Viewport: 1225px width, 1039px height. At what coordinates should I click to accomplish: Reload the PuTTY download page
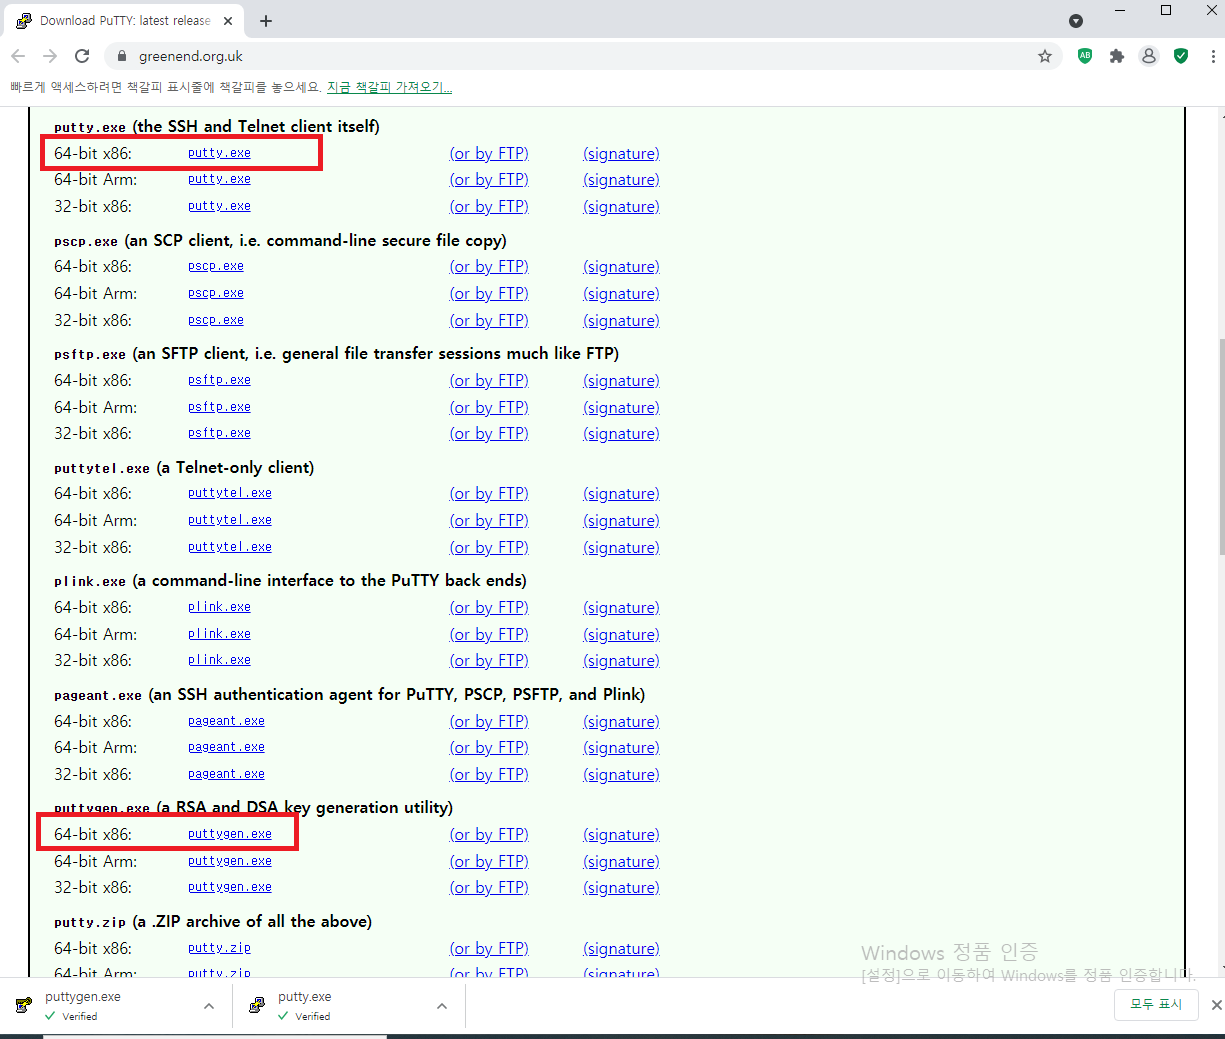pyautogui.click(x=82, y=56)
